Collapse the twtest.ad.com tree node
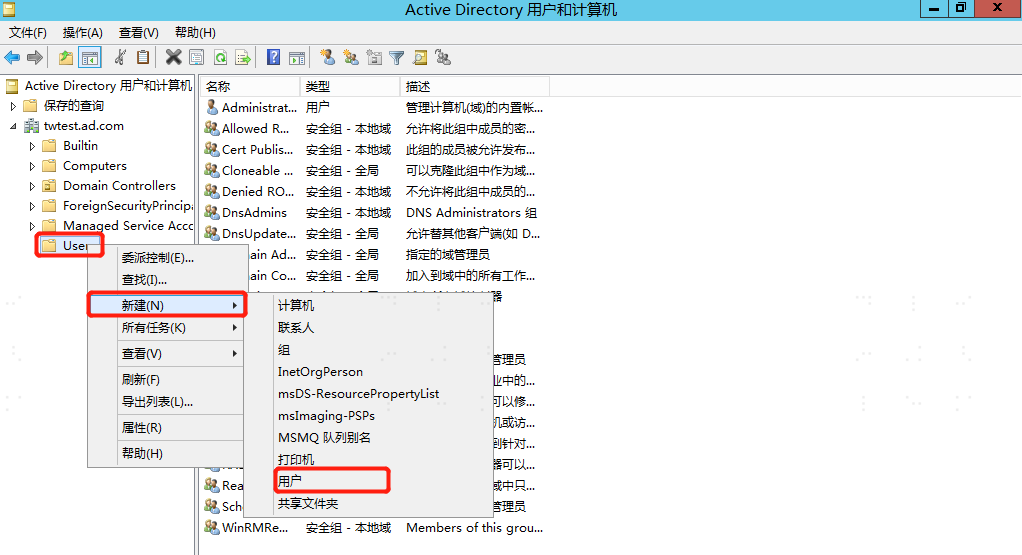Image resolution: width=1022 pixels, height=555 pixels. (x=13, y=126)
